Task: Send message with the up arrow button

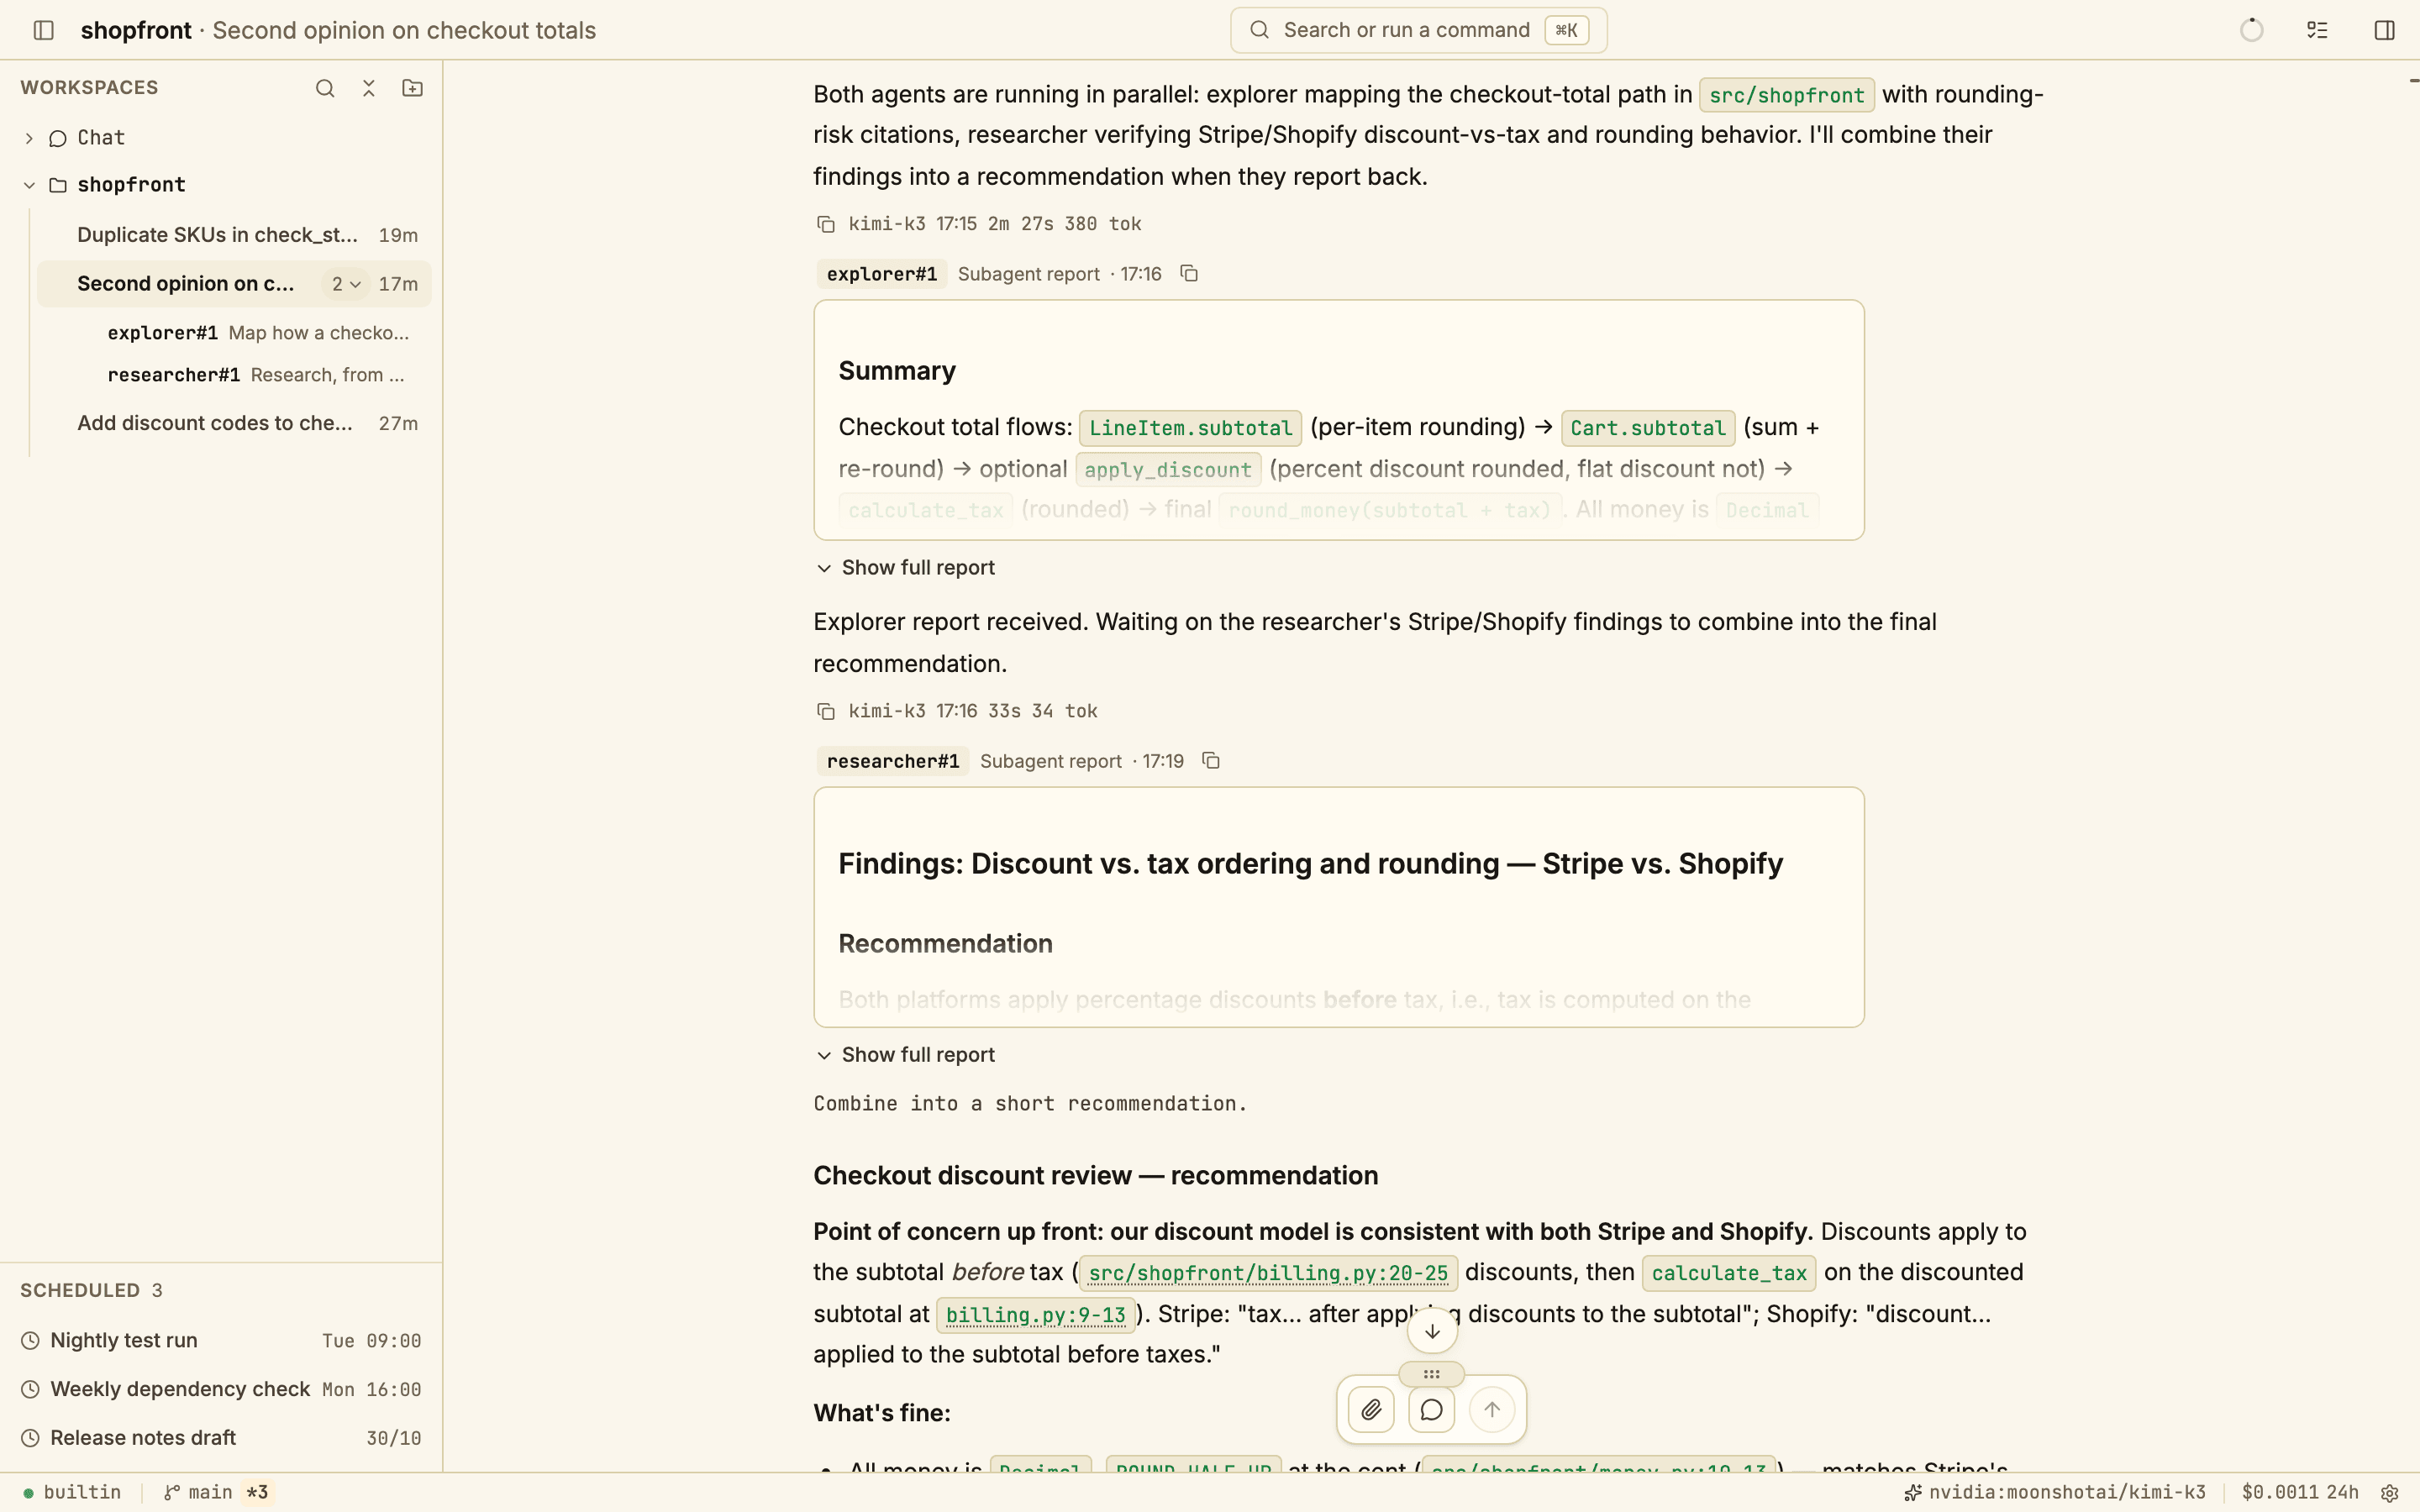Action: point(1492,1410)
